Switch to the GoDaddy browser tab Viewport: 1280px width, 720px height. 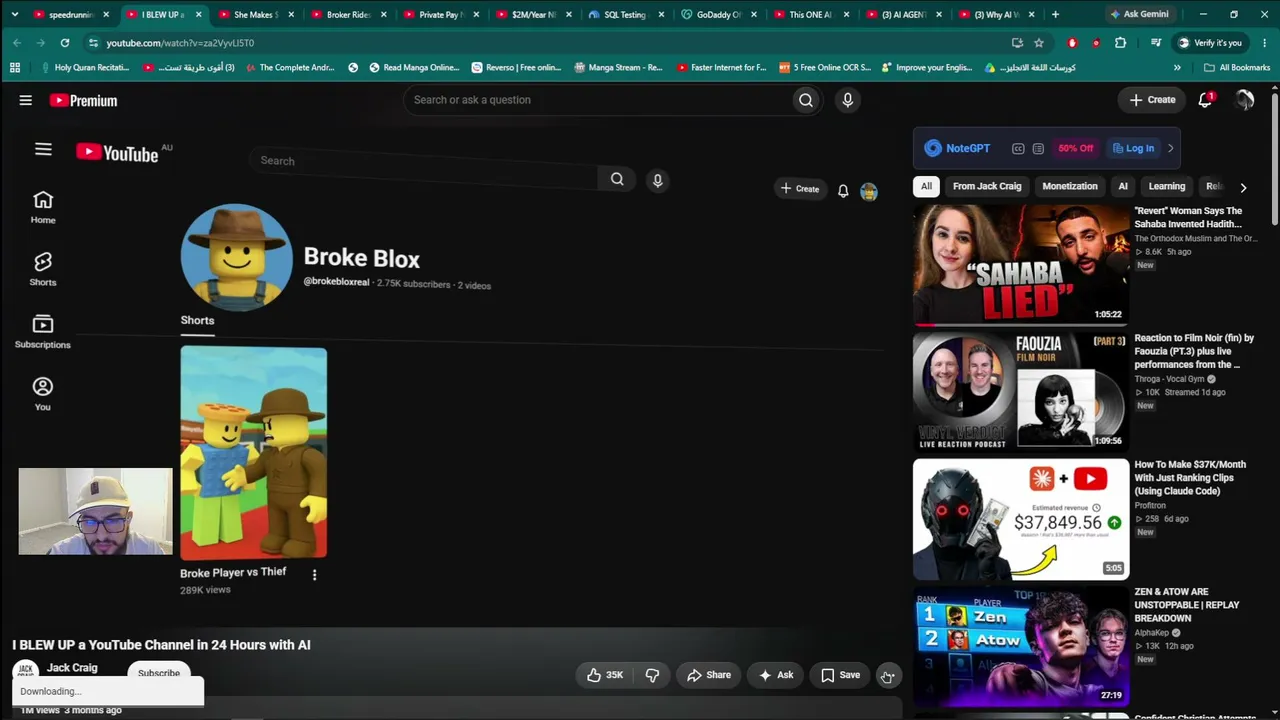tap(718, 15)
